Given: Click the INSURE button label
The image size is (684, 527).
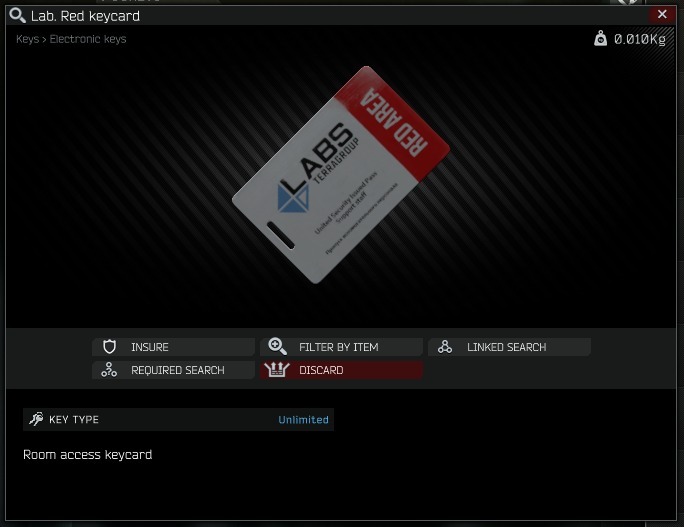Looking at the screenshot, I should 150,347.
